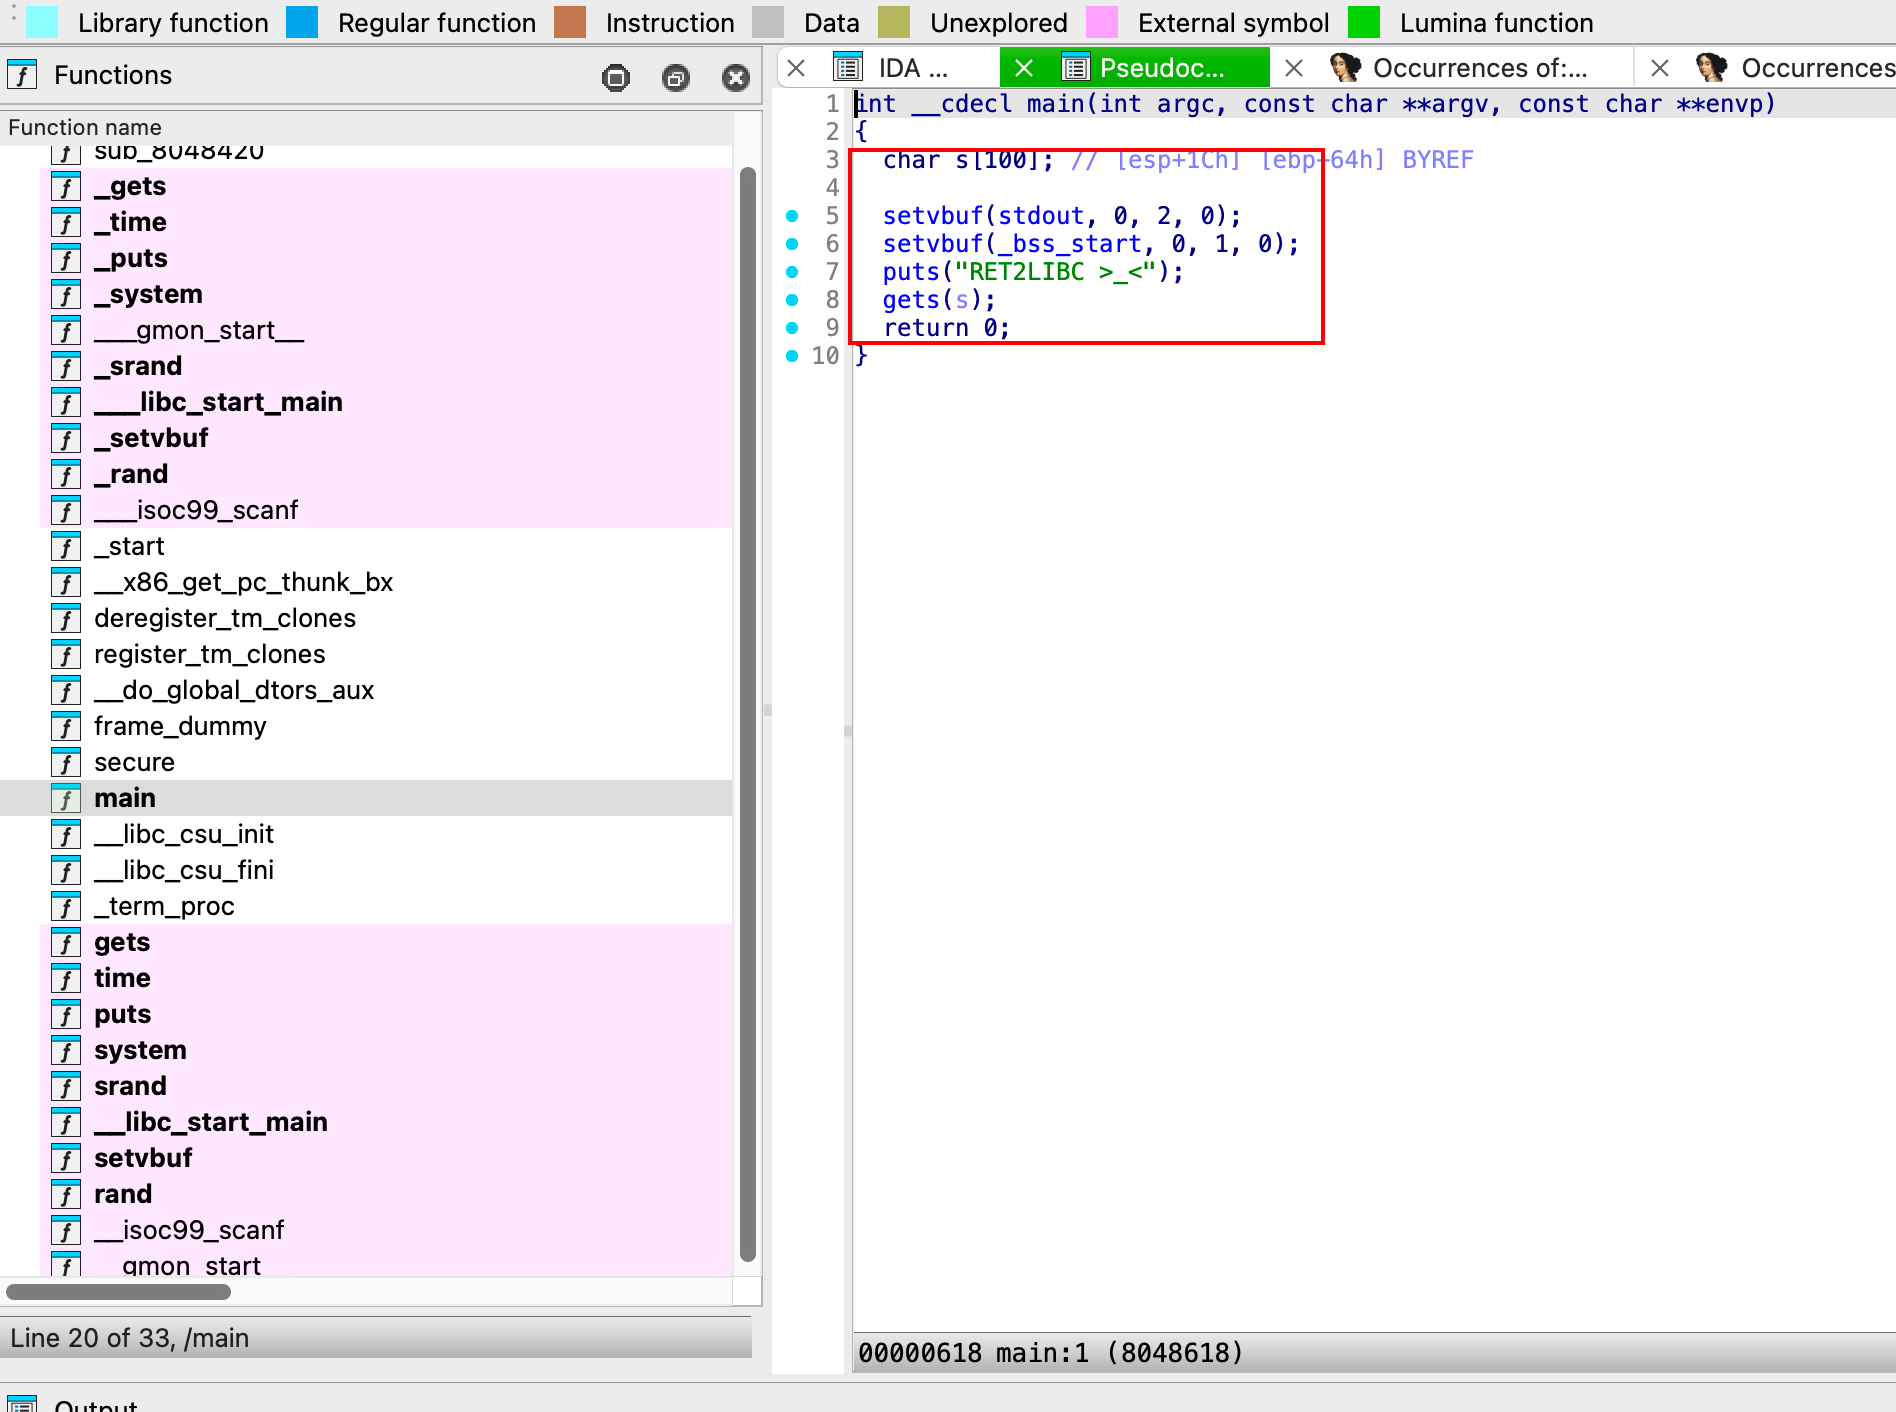Viewport: 1896px width, 1412px height.
Task: Click the Functions panel header icon
Action: coord(22,76)
